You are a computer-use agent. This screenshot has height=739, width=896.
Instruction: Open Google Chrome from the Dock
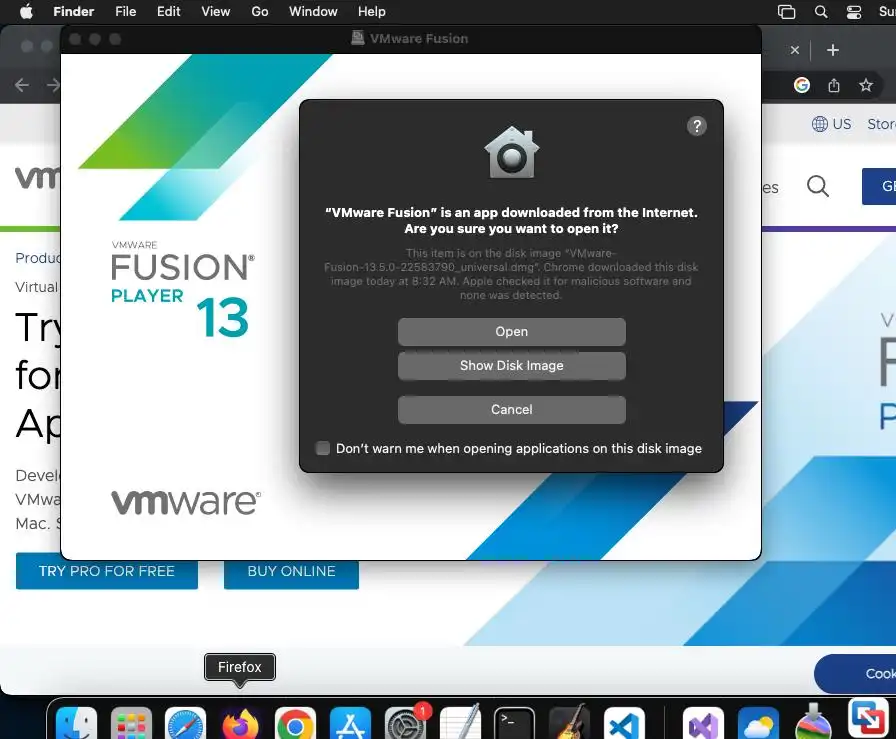295,724
